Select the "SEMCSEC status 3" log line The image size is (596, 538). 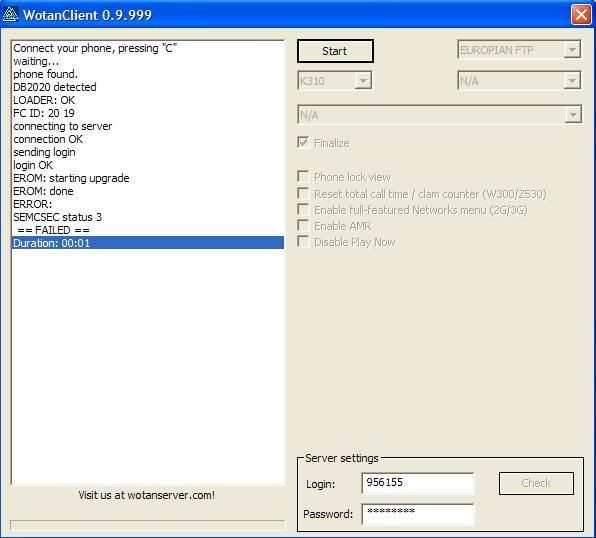tap(148, 217)
